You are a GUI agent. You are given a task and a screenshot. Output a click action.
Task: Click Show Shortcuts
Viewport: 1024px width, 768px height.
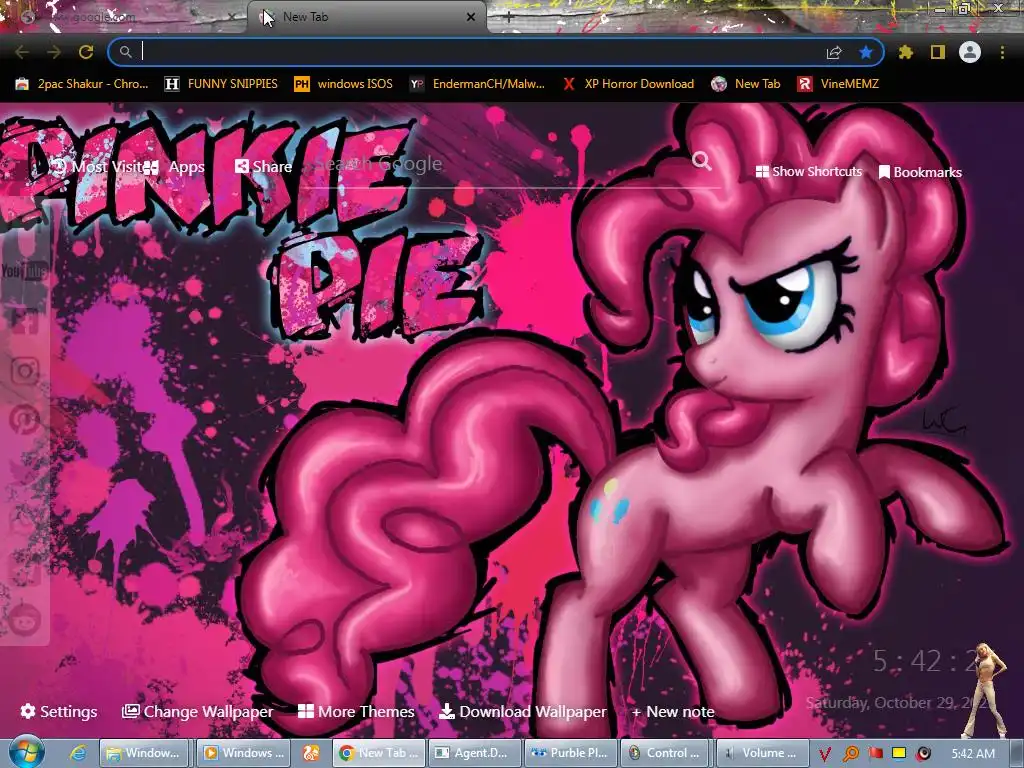pos(808,171)
